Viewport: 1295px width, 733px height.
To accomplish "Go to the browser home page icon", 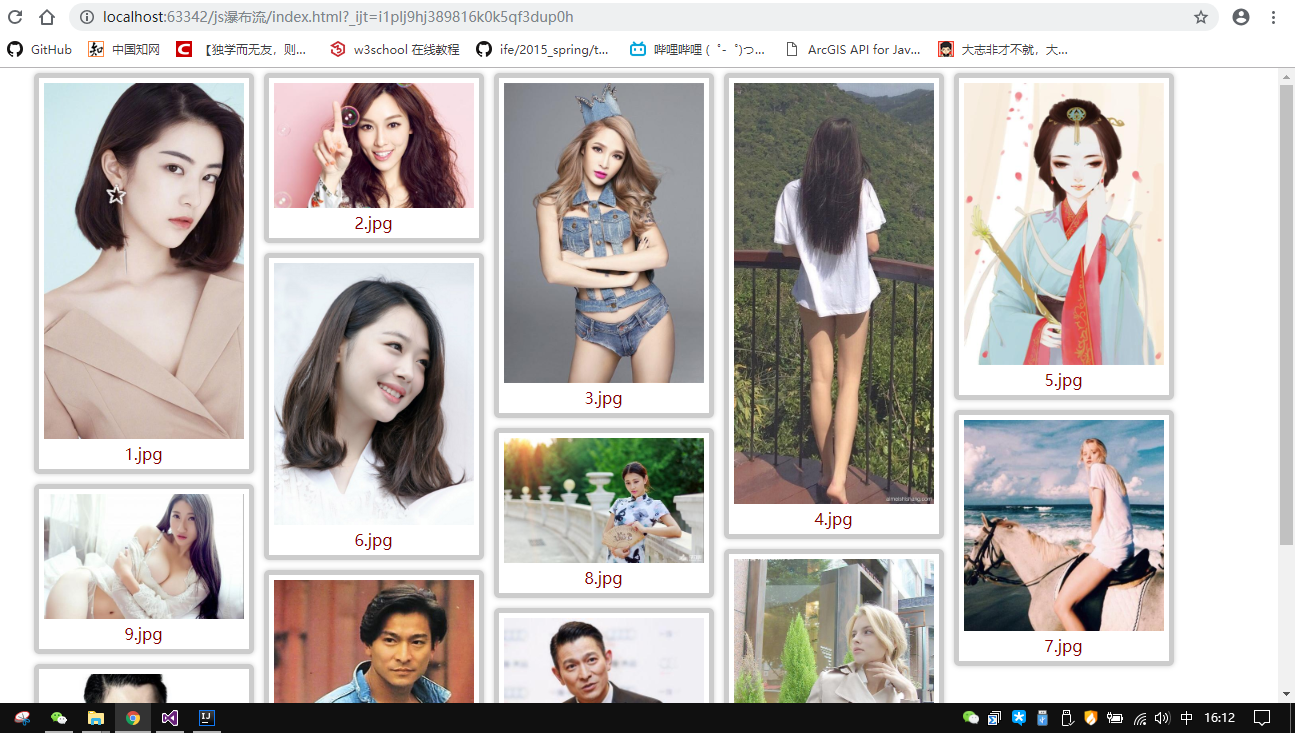I will [47, 17].
